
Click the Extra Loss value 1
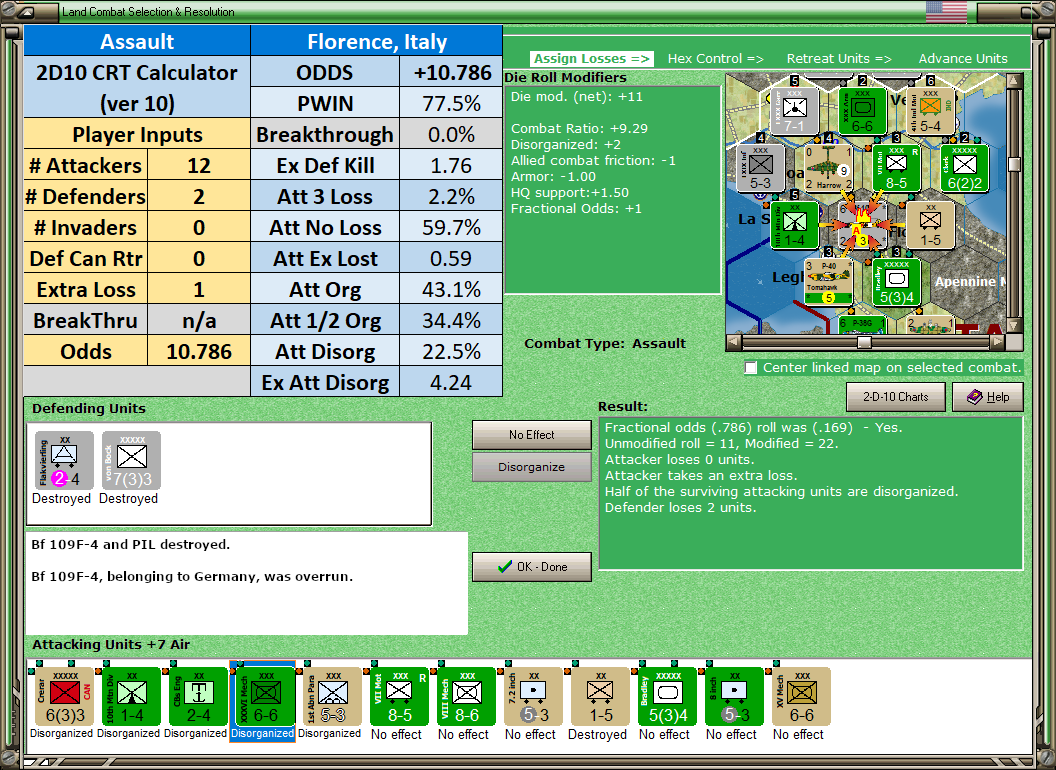pyautogui.click(x=199, y=290)
